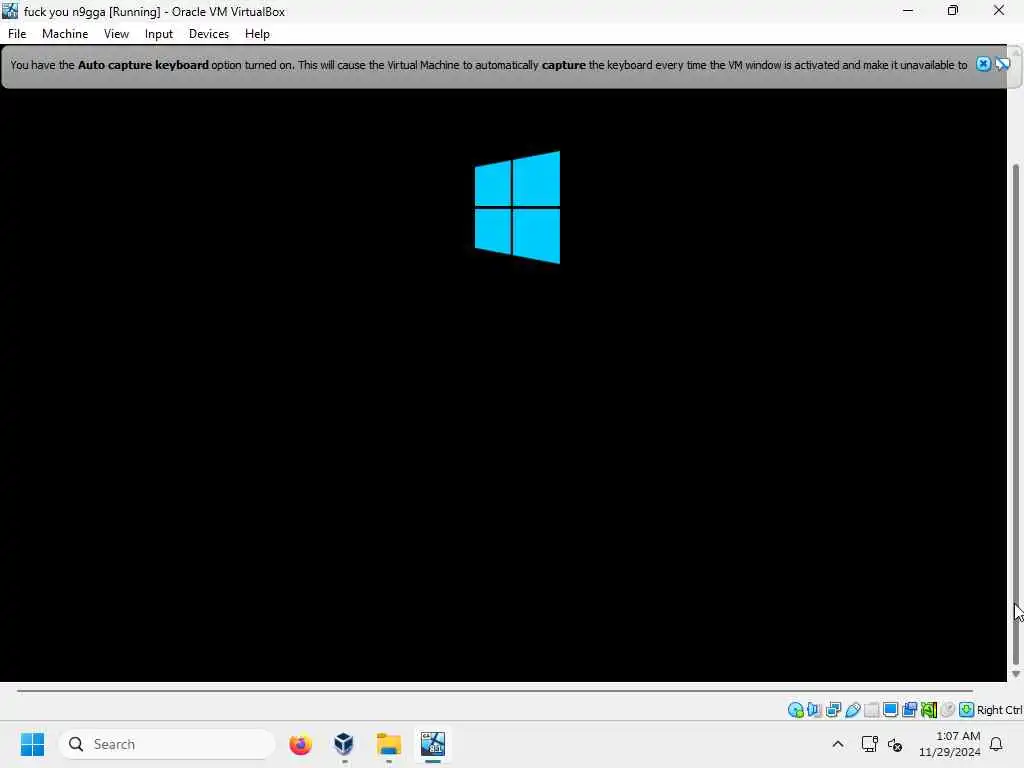Open VirtualBox Manager from the taskbar

(344, 744)
